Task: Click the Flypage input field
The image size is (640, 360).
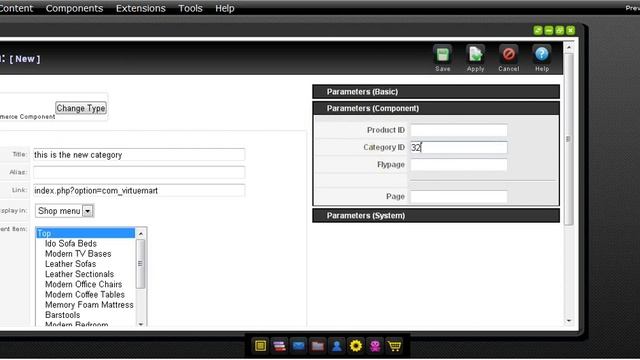Action: (459, 164)
